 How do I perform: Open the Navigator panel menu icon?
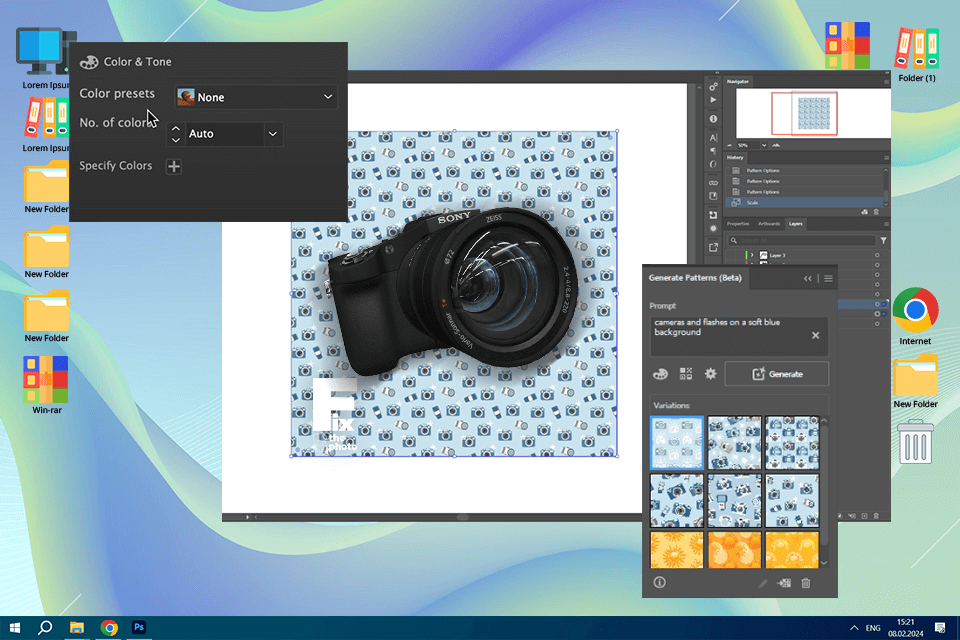[x=886, y=81]
